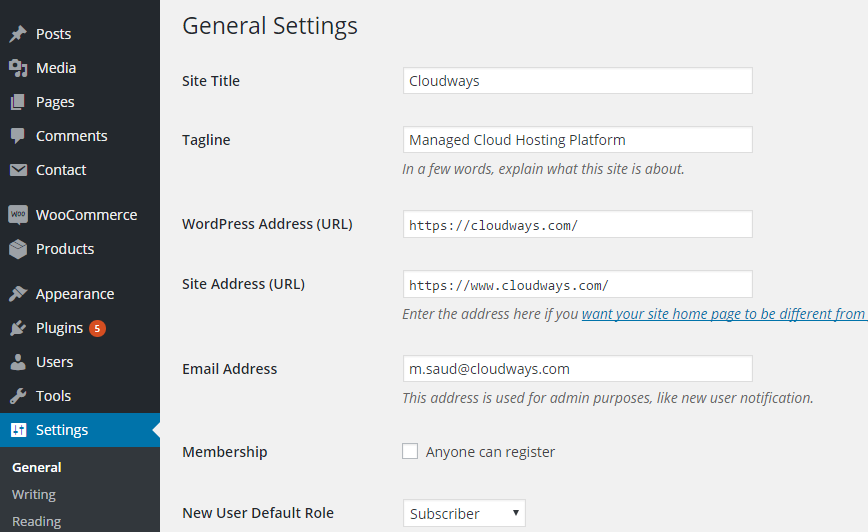Open the Plugins menu item

[x=59, y=328]
